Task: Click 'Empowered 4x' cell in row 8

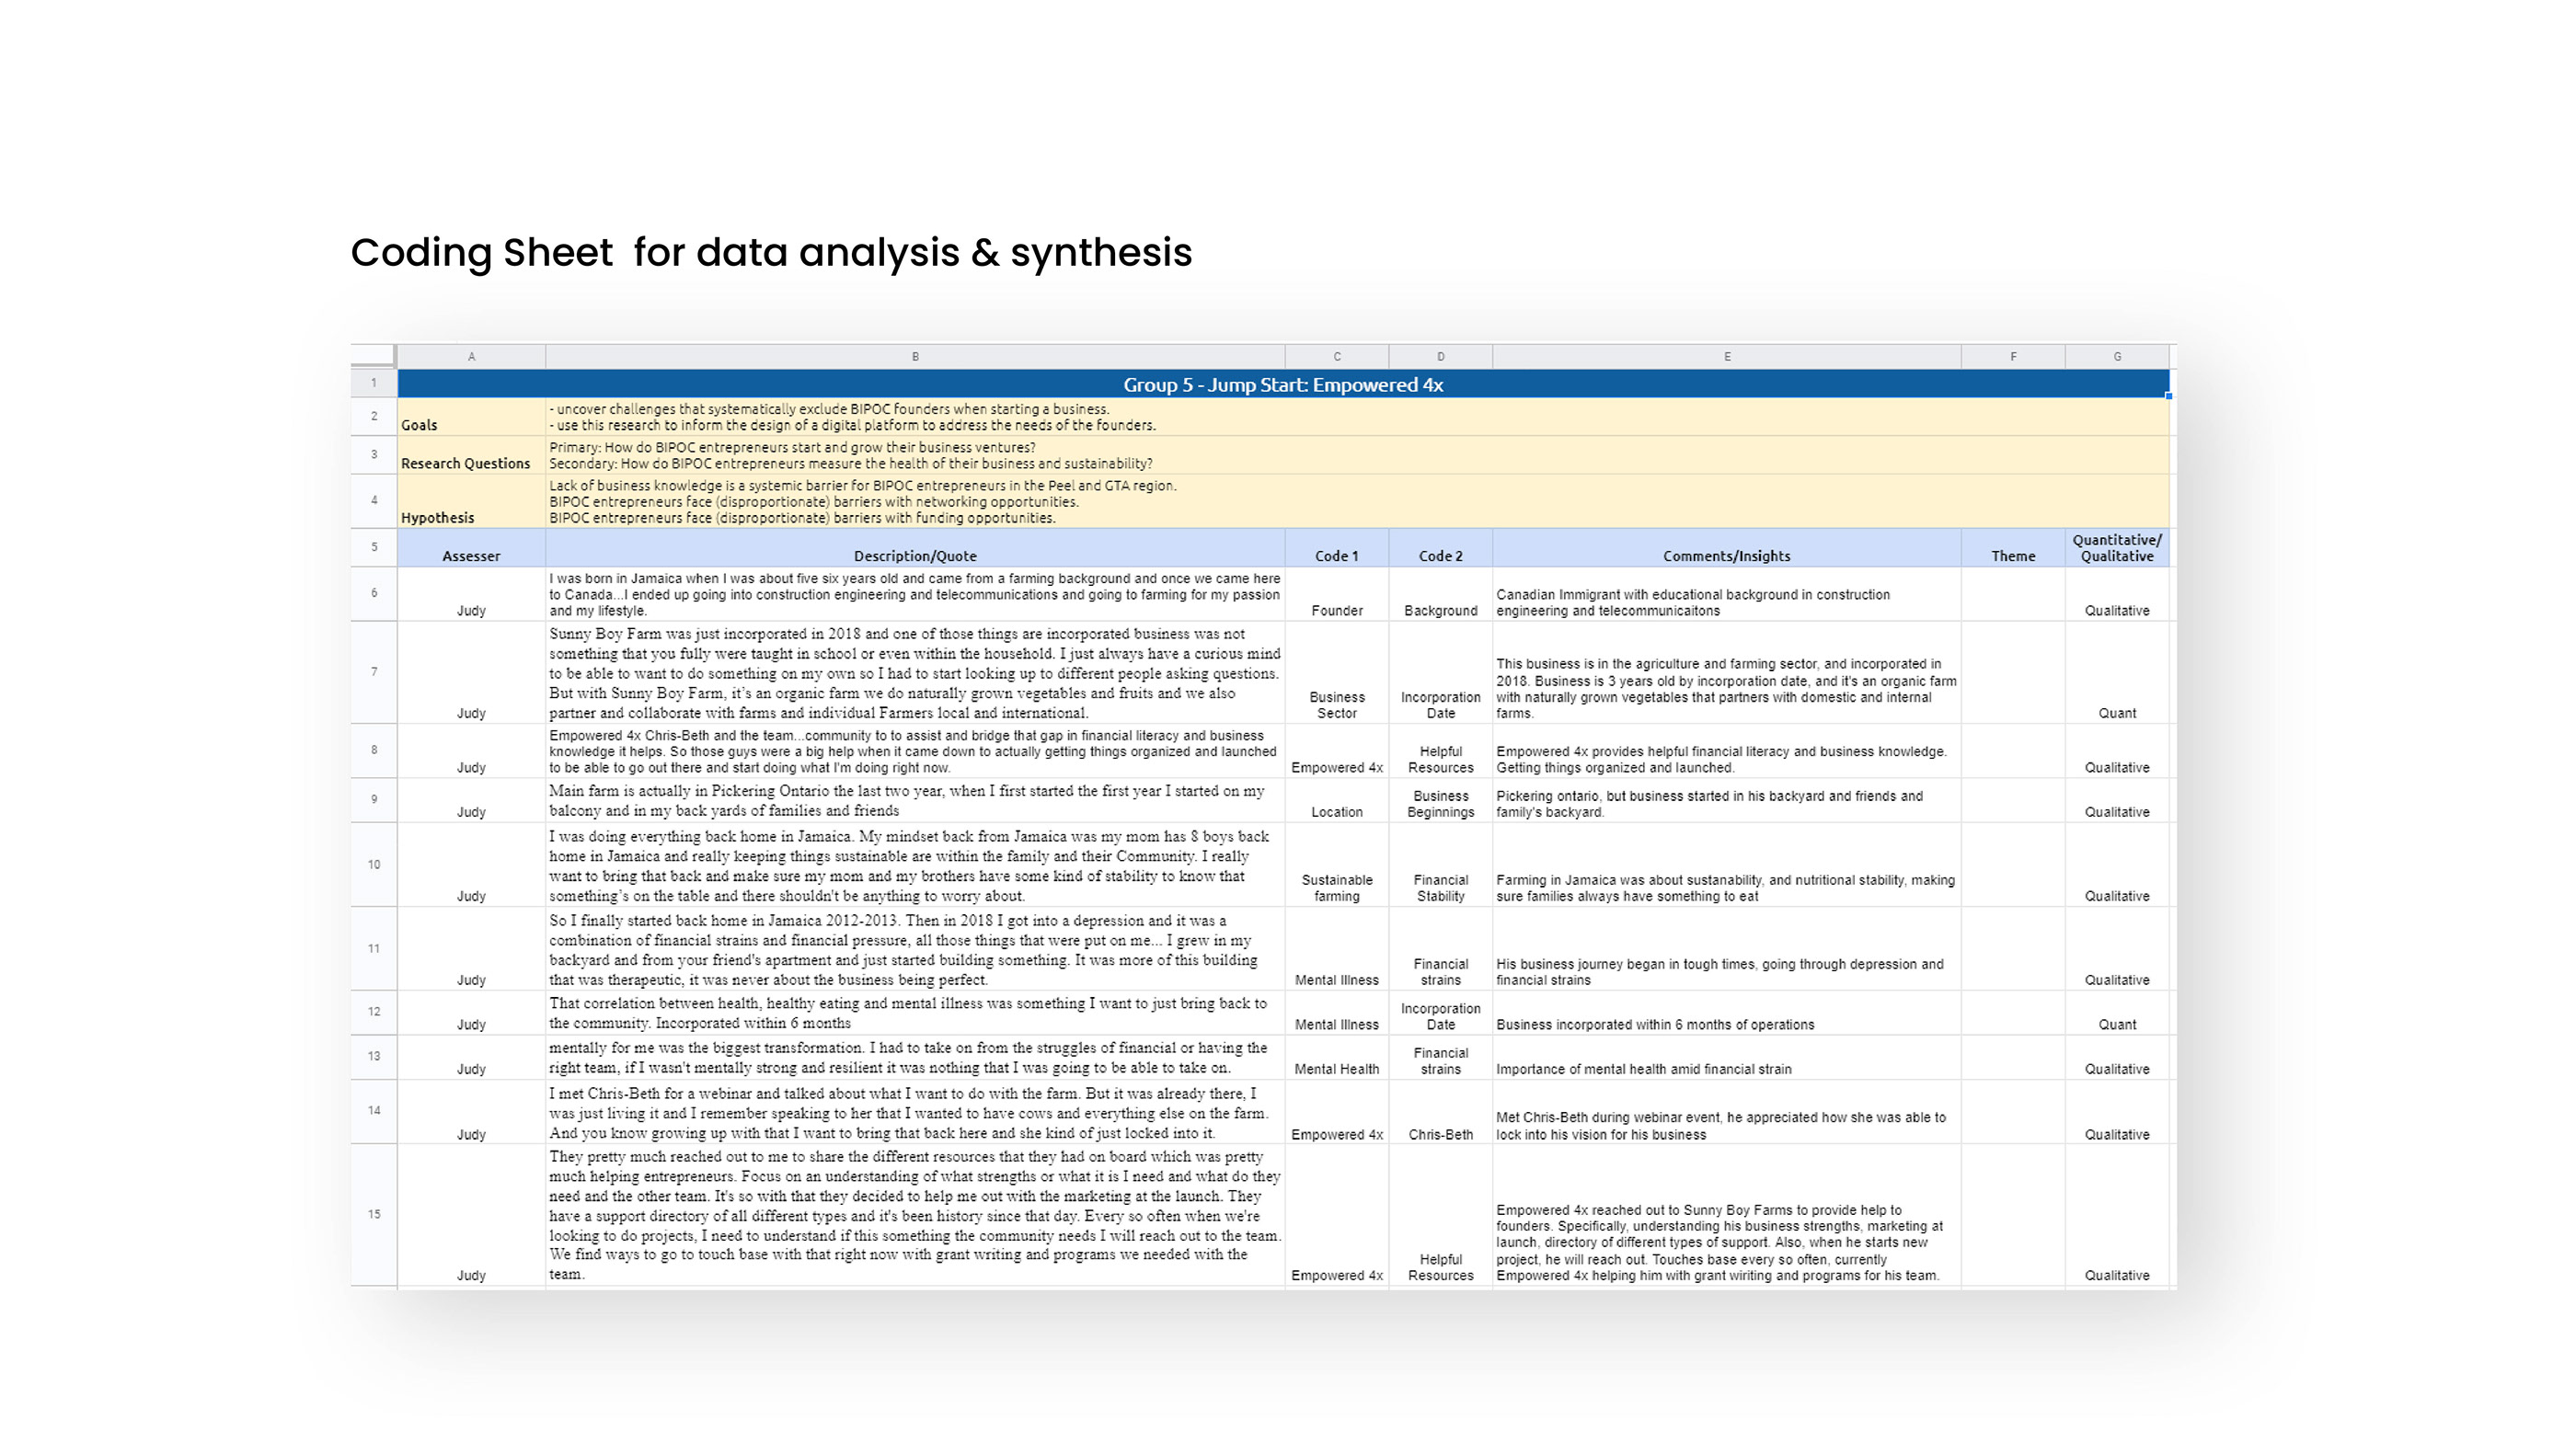Action: [x=1337, y=751]
